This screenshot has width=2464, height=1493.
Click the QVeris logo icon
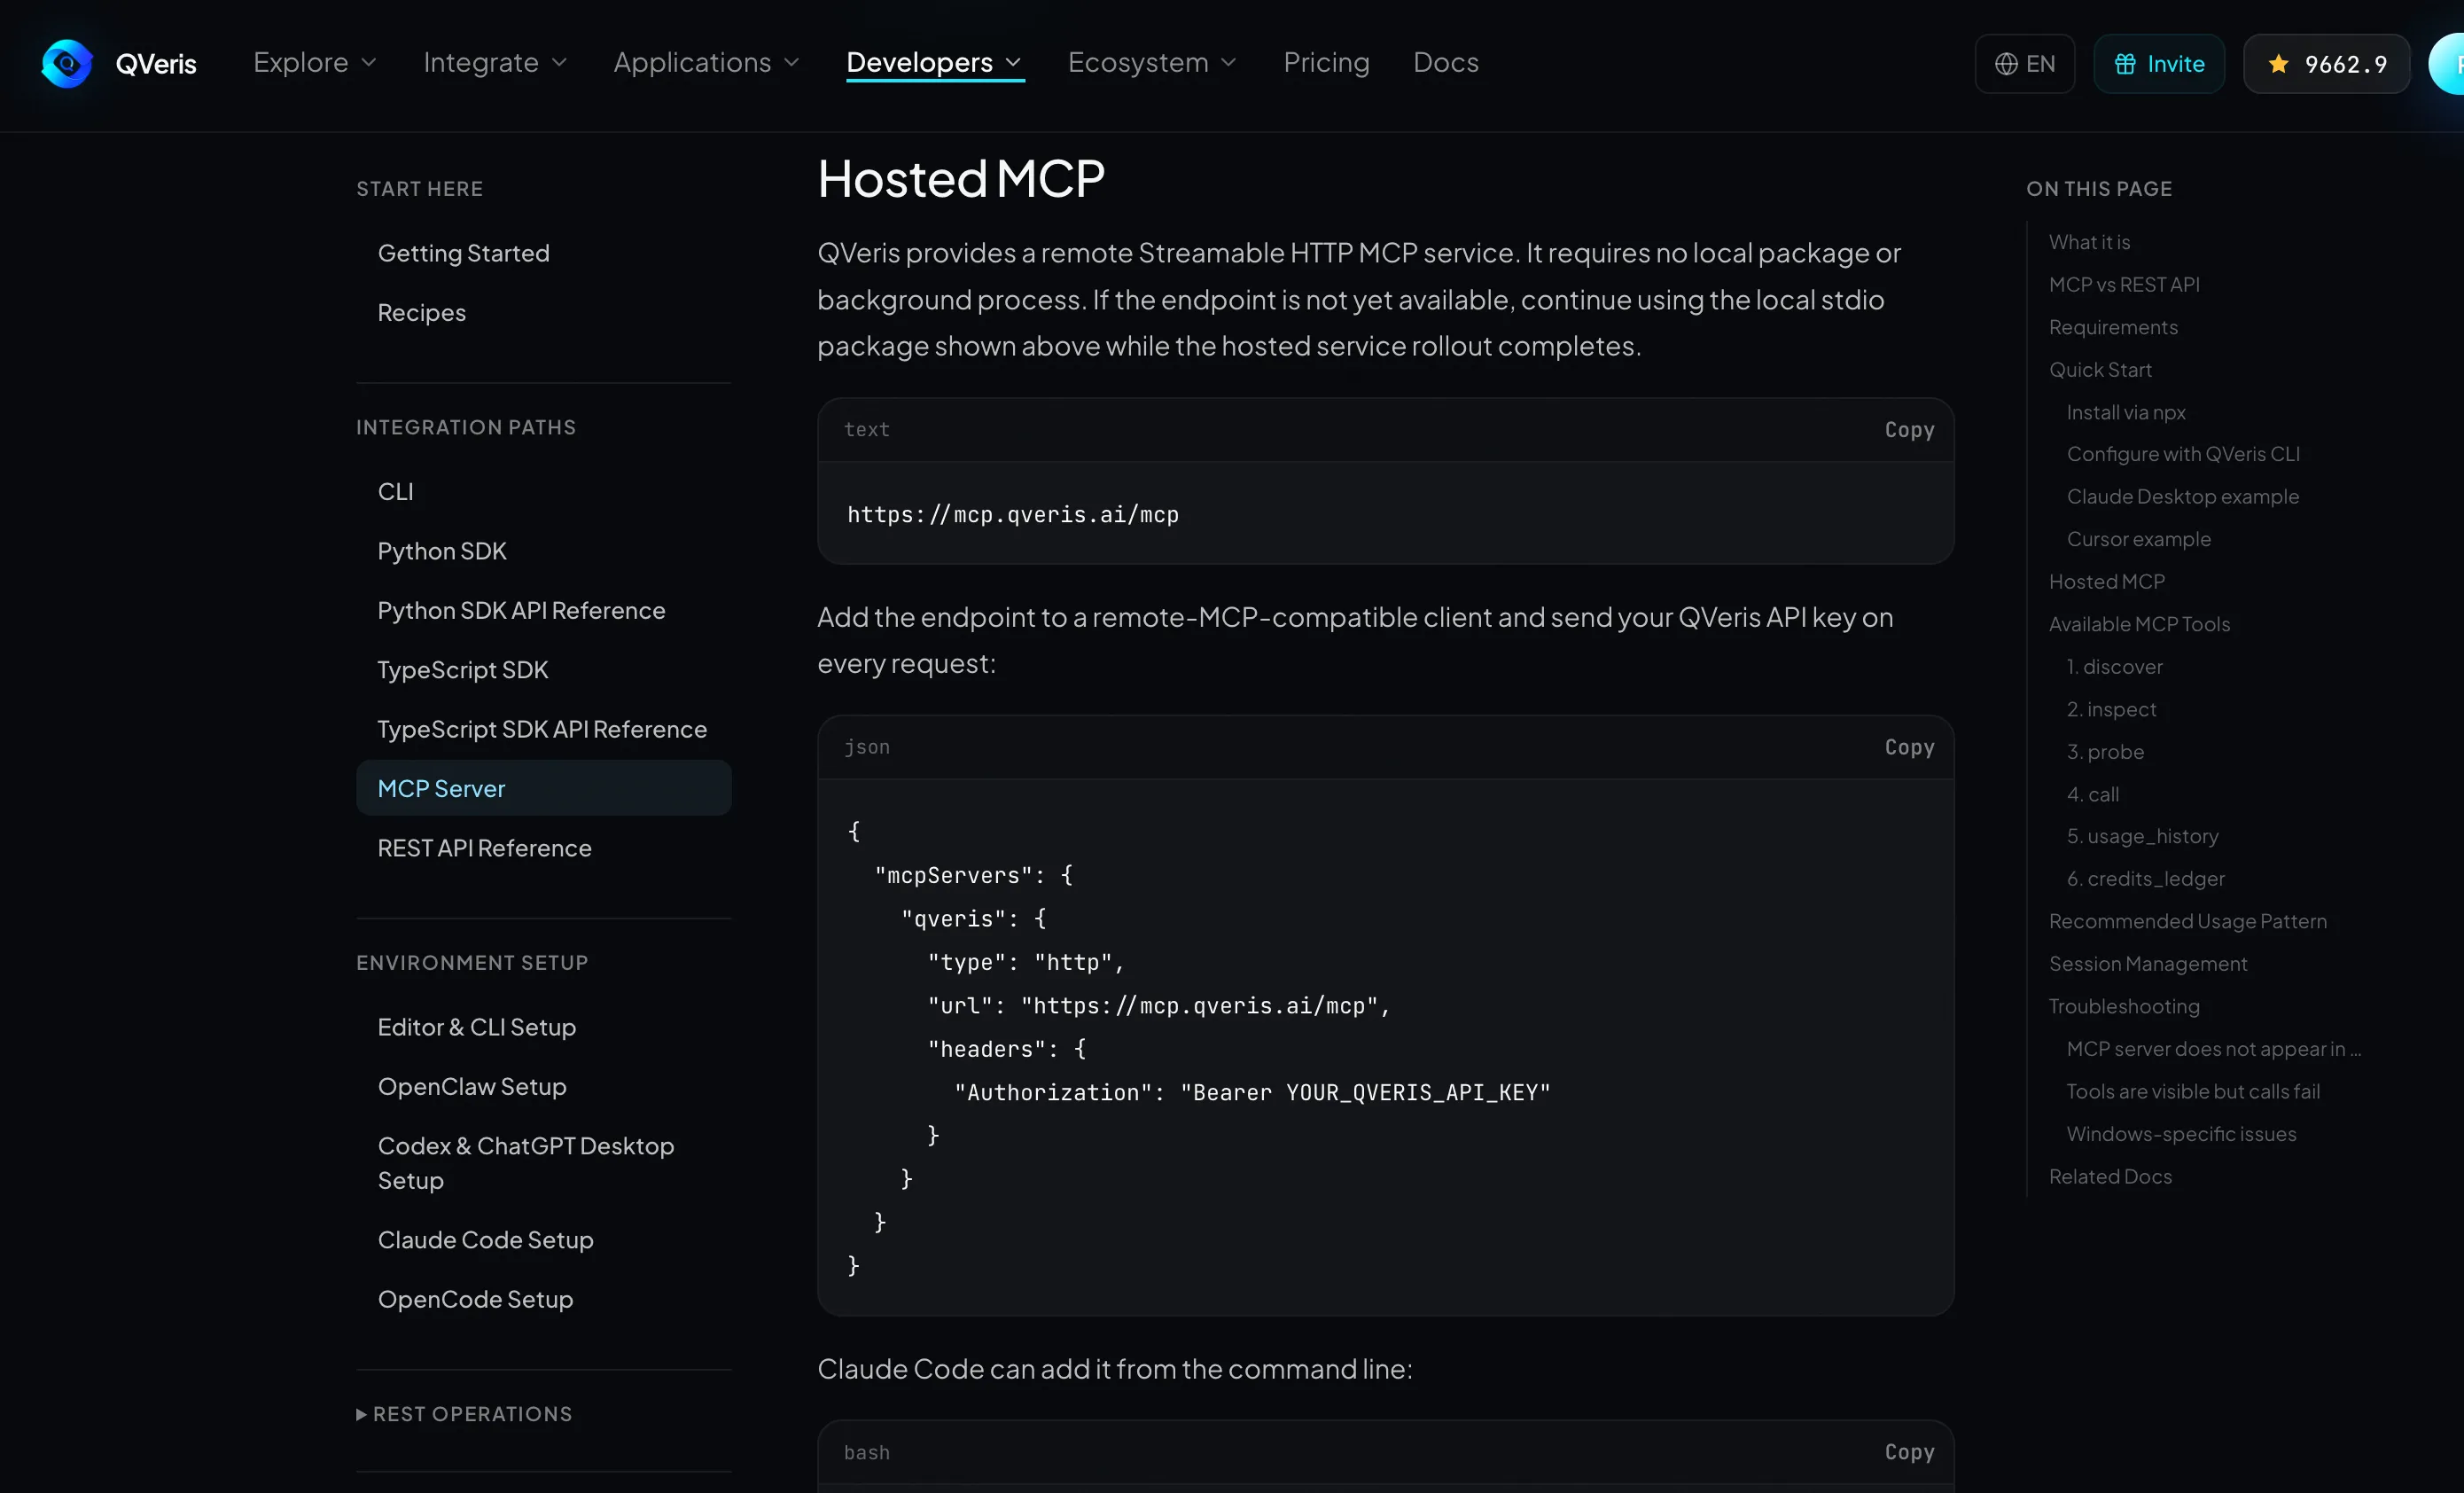67,64
